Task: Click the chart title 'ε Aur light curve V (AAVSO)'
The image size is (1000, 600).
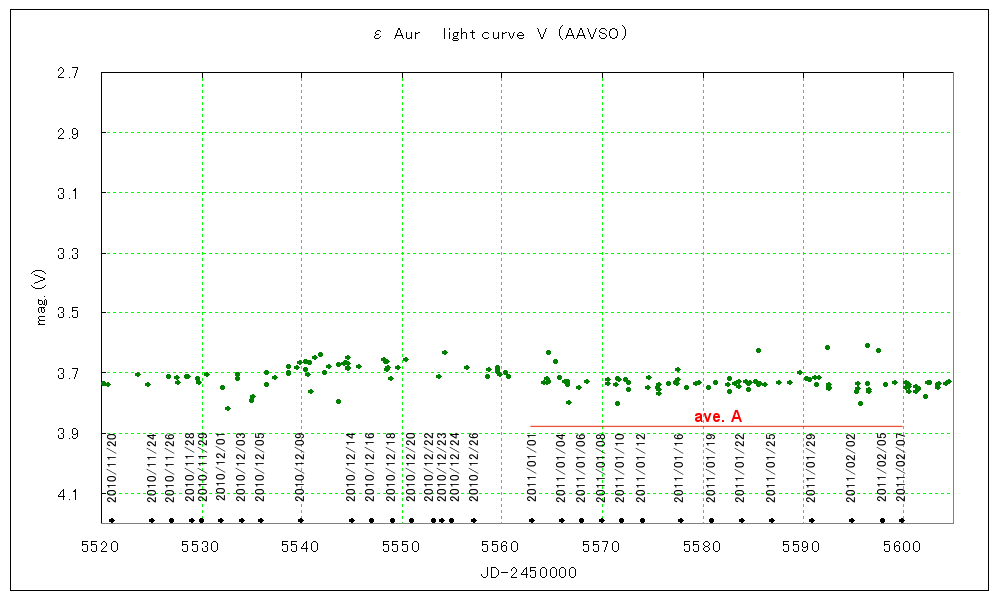Action: point(499,34)
